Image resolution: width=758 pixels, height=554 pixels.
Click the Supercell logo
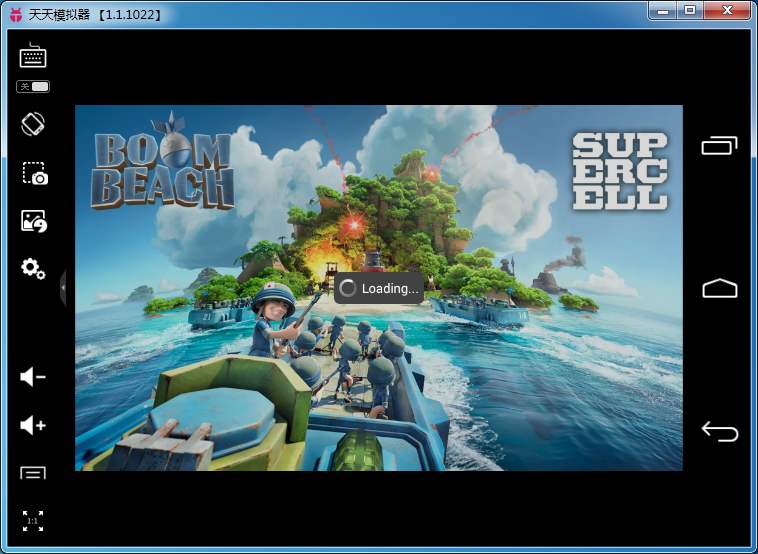pyautogui.click(x=619, y=170)
